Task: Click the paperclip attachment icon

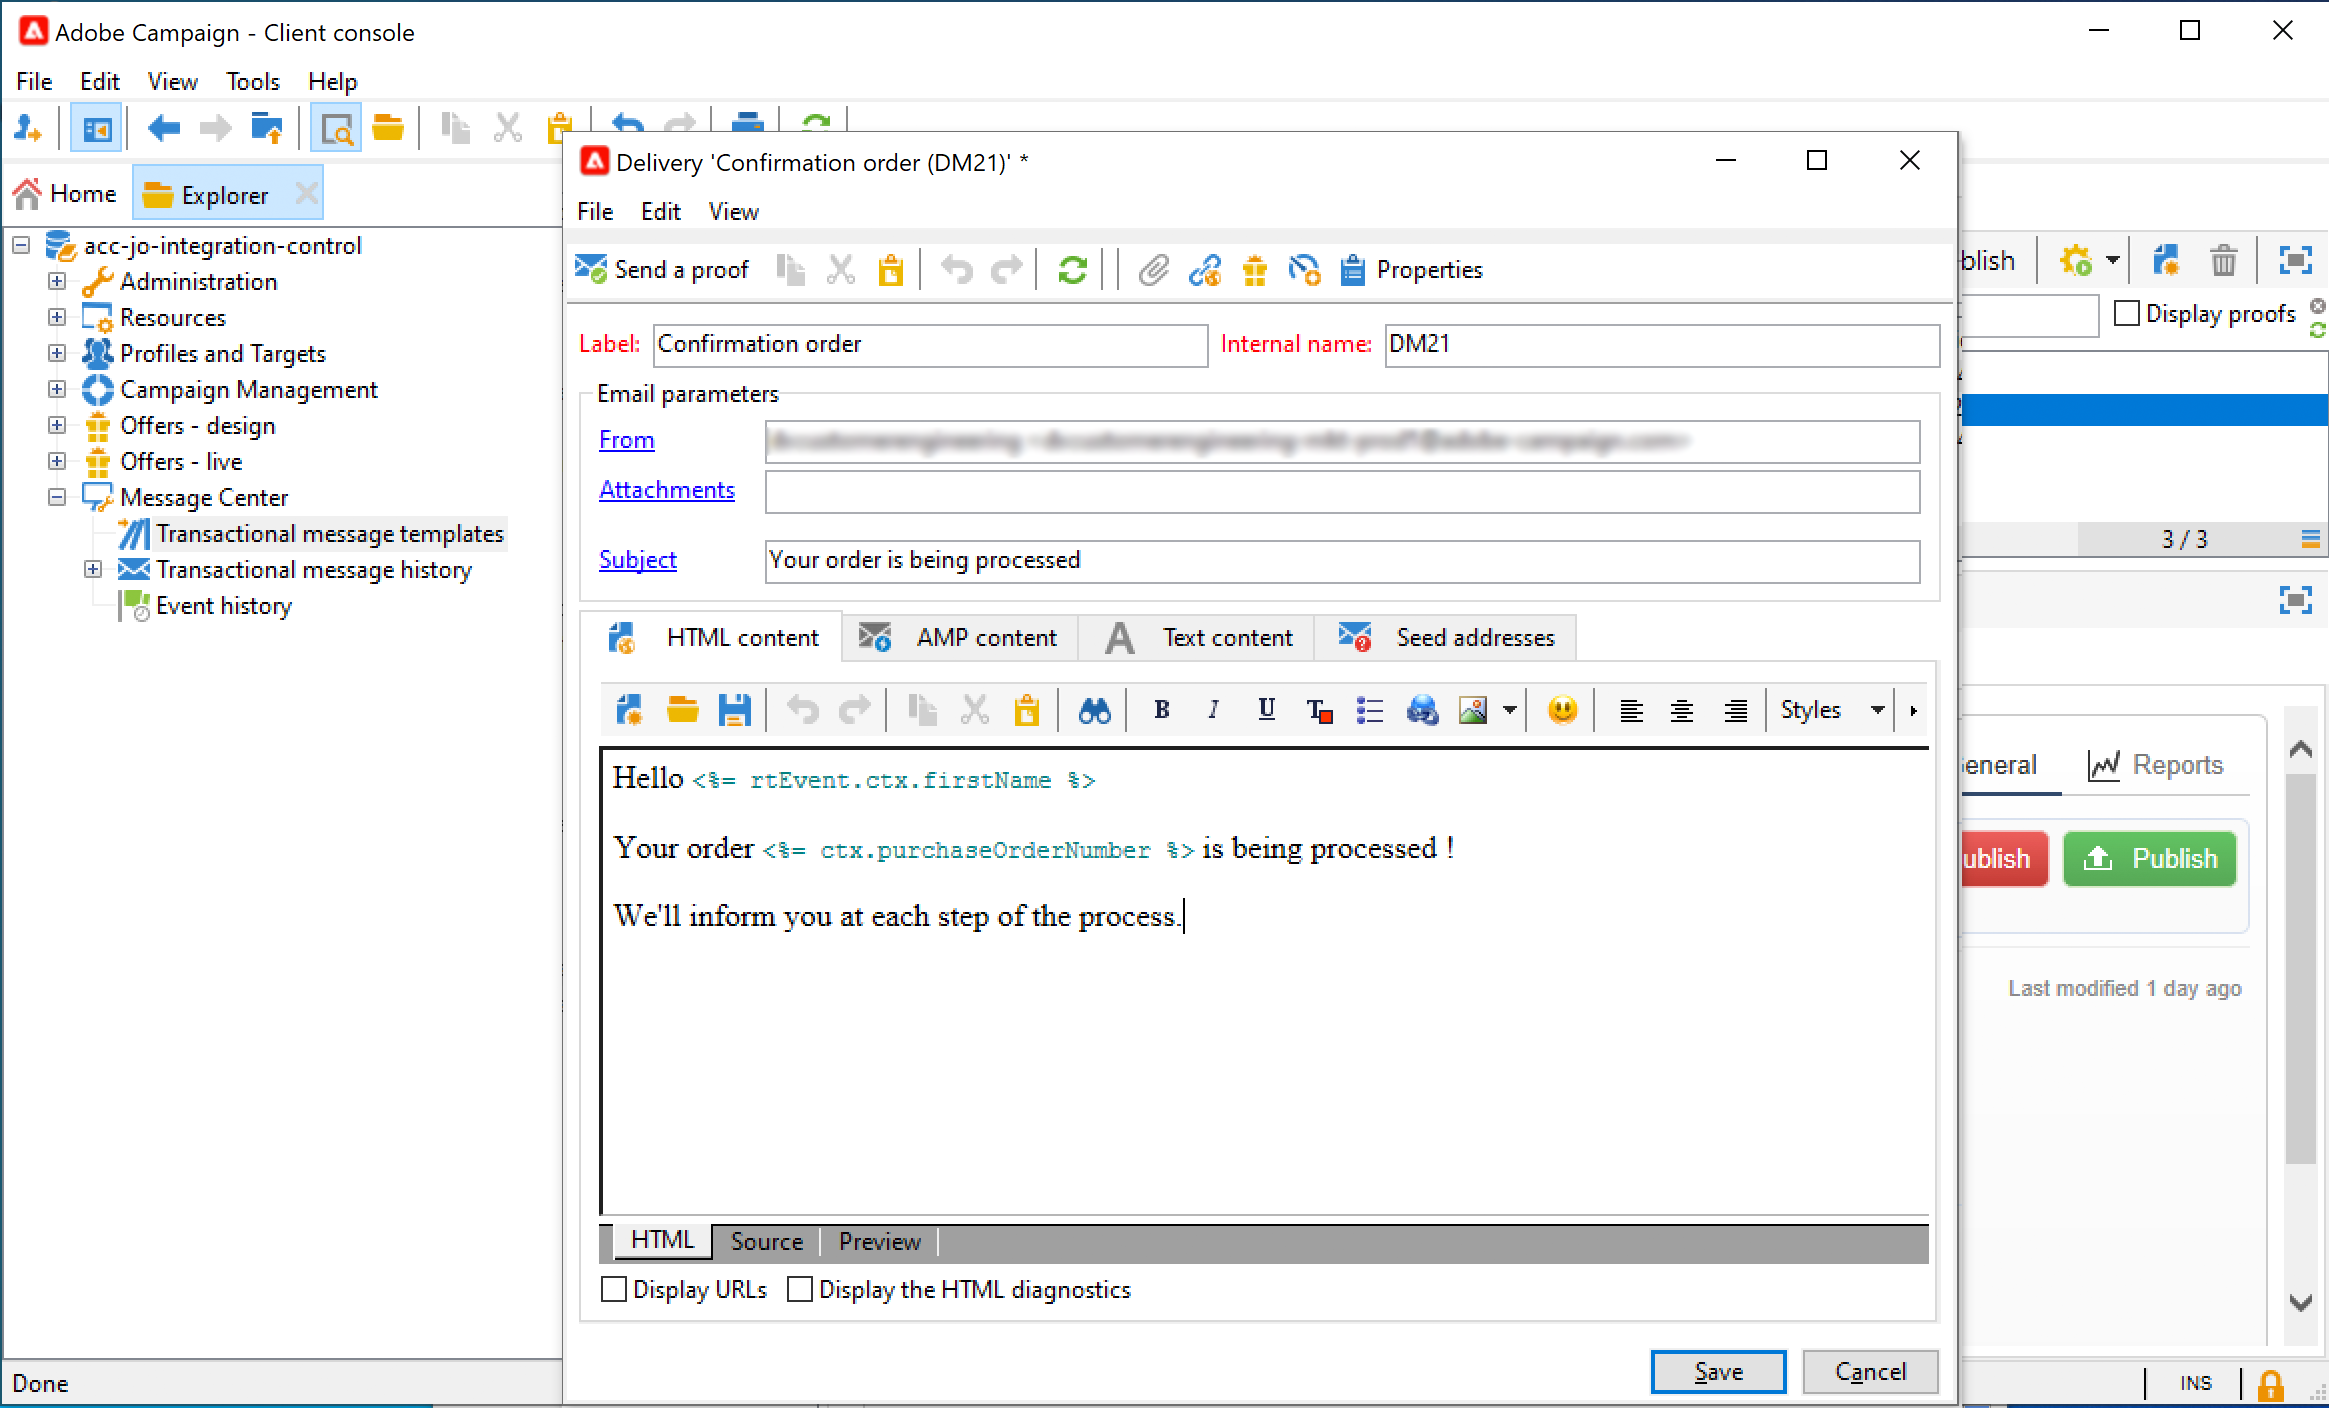Action: tap(1153, 269)
